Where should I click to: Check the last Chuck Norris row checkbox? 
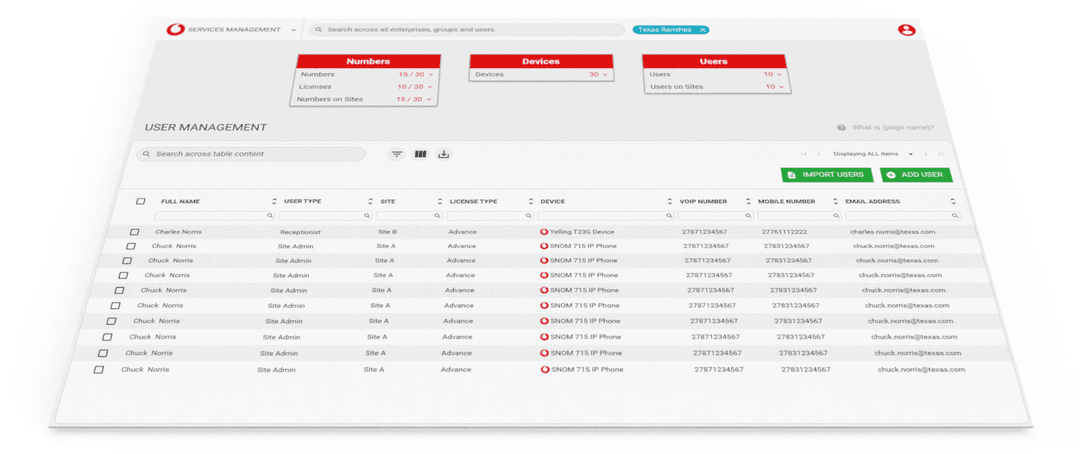[98, 370]
